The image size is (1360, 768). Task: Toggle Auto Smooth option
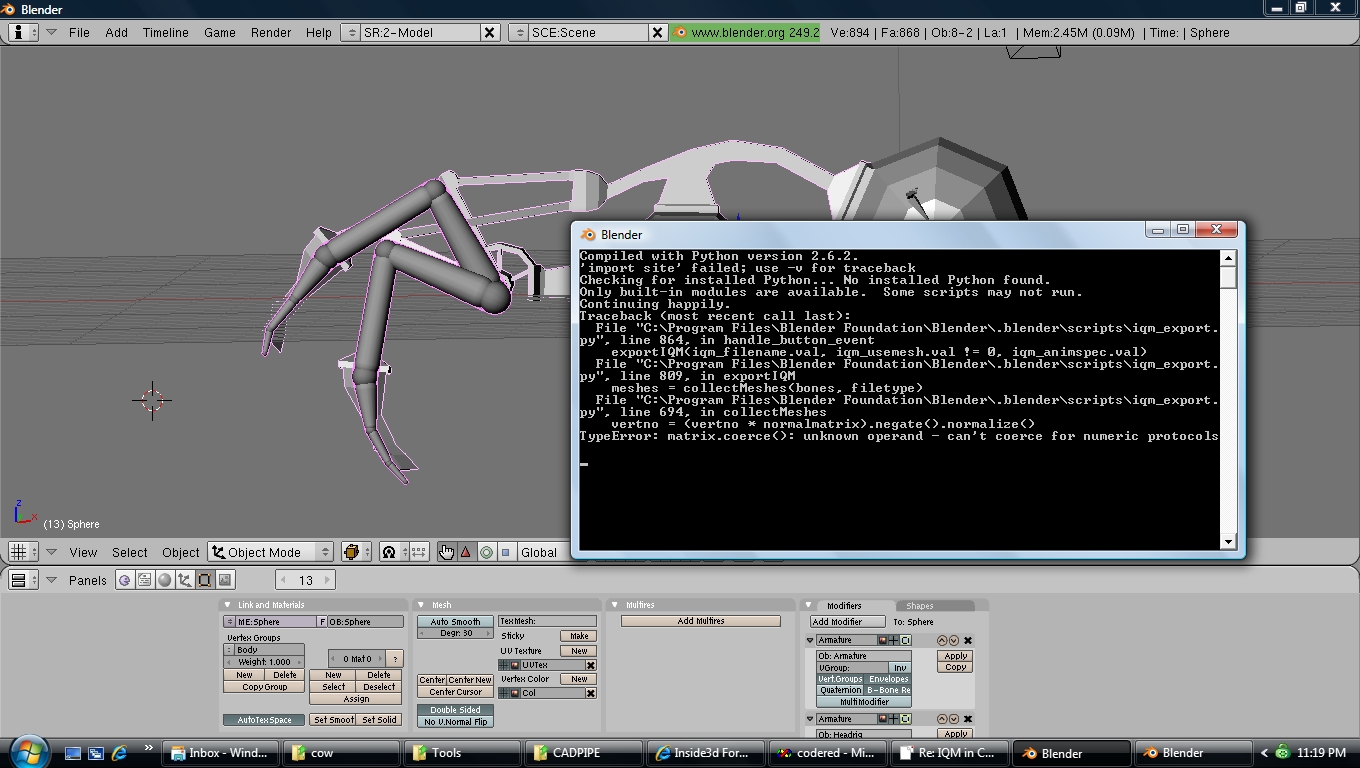pos(455,622)
